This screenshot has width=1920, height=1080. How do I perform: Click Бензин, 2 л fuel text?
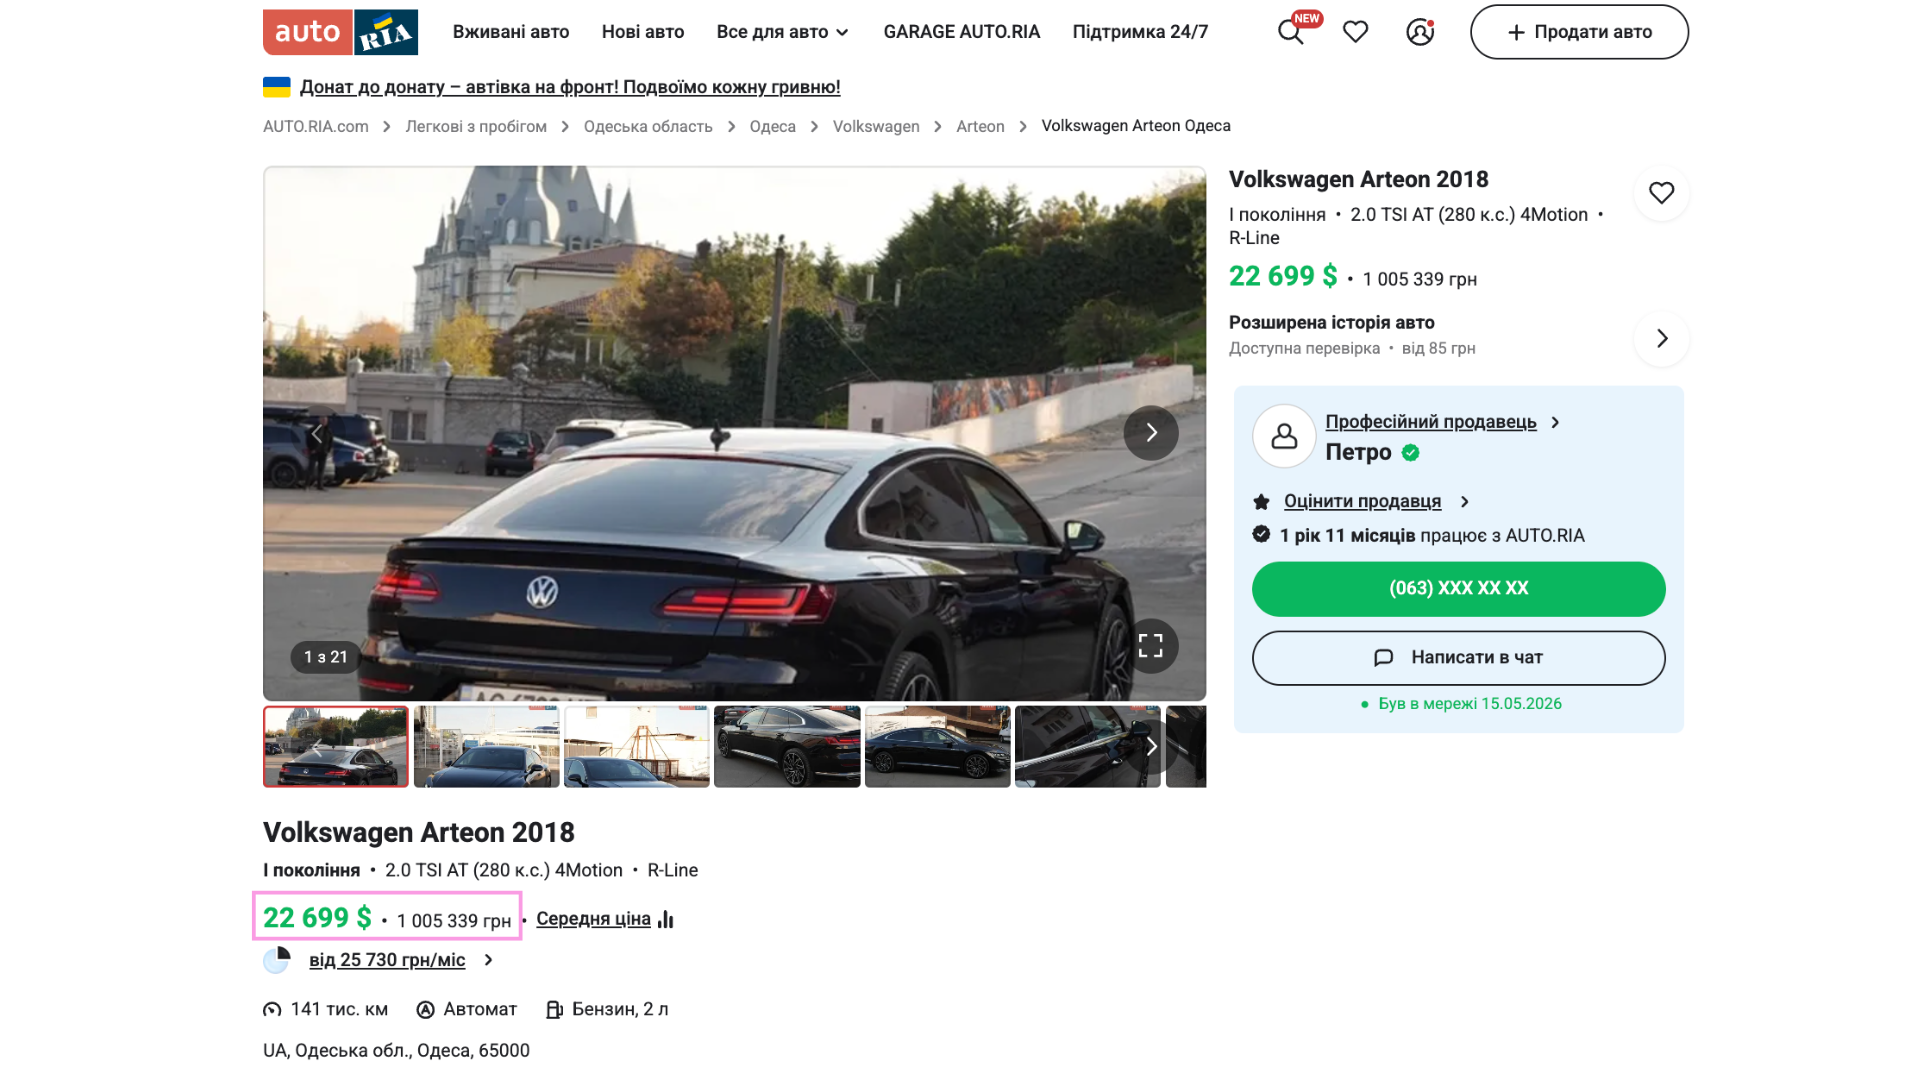[620, 1010]
